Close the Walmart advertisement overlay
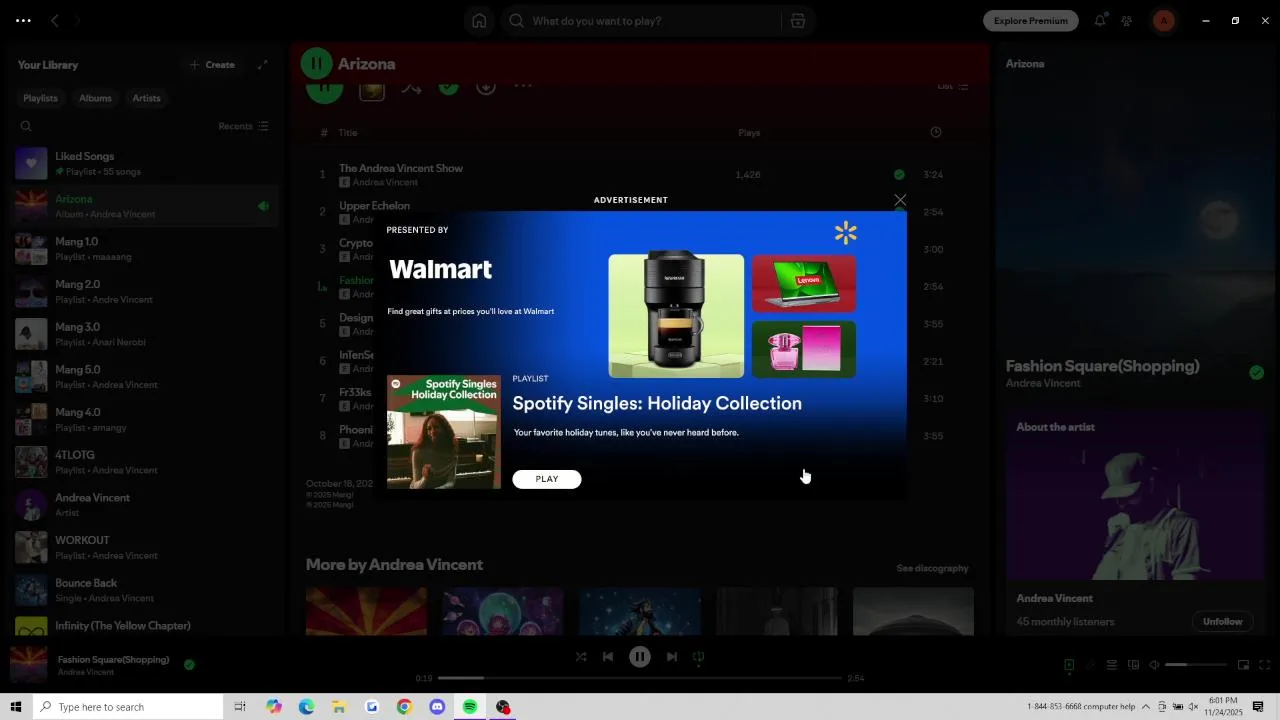The height and width of the screenshot is (720, 1280). pyautogui.click(x=900, y=200)
